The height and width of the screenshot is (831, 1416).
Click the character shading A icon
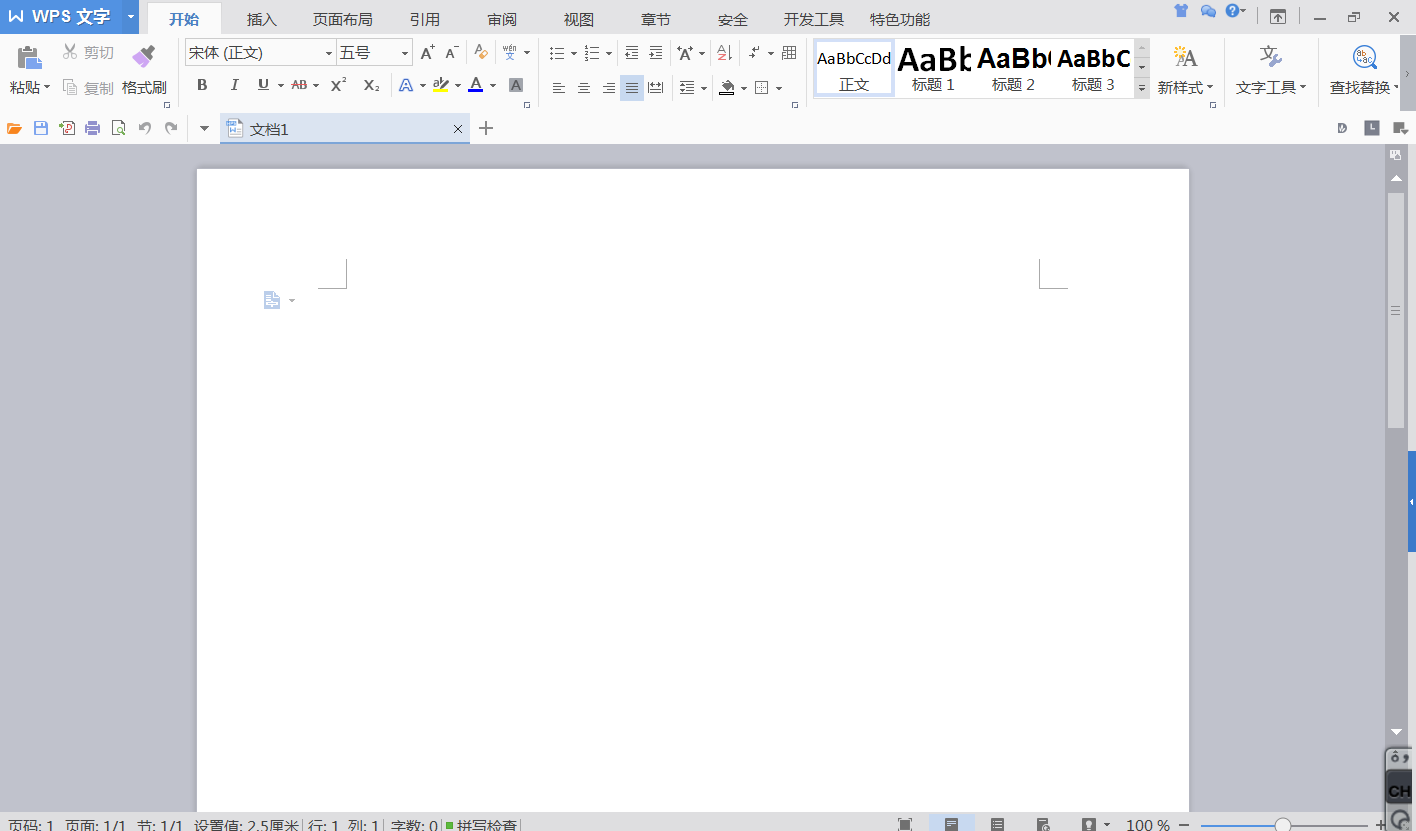click(516, 86)
